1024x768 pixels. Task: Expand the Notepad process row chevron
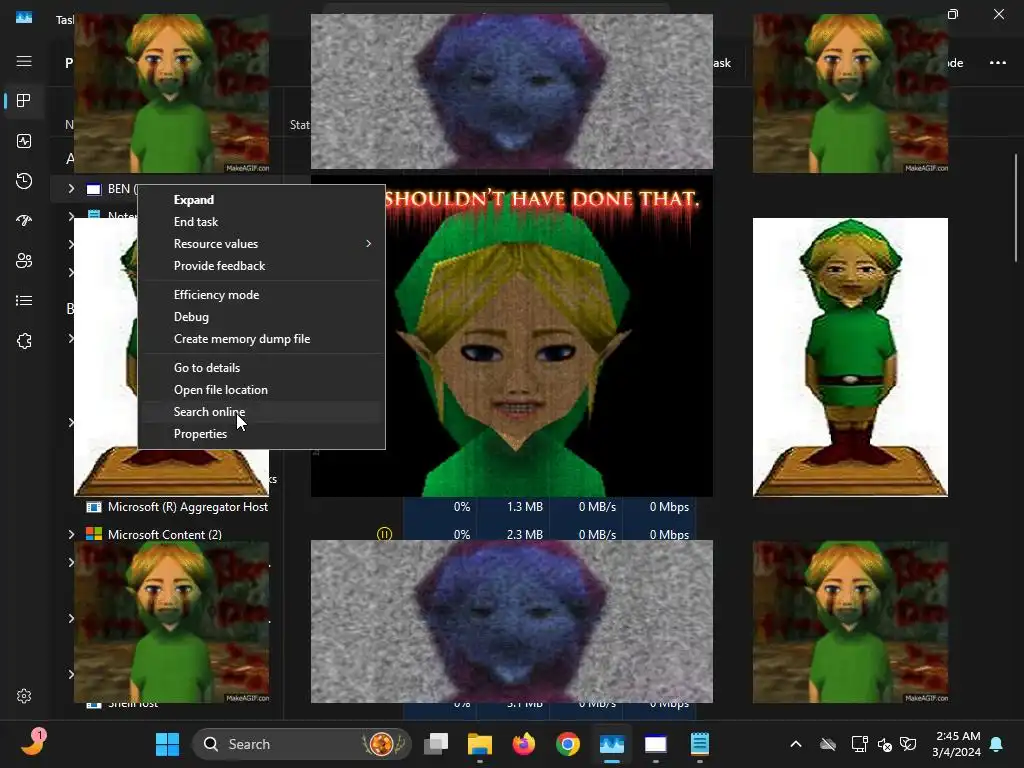(71, 216)
